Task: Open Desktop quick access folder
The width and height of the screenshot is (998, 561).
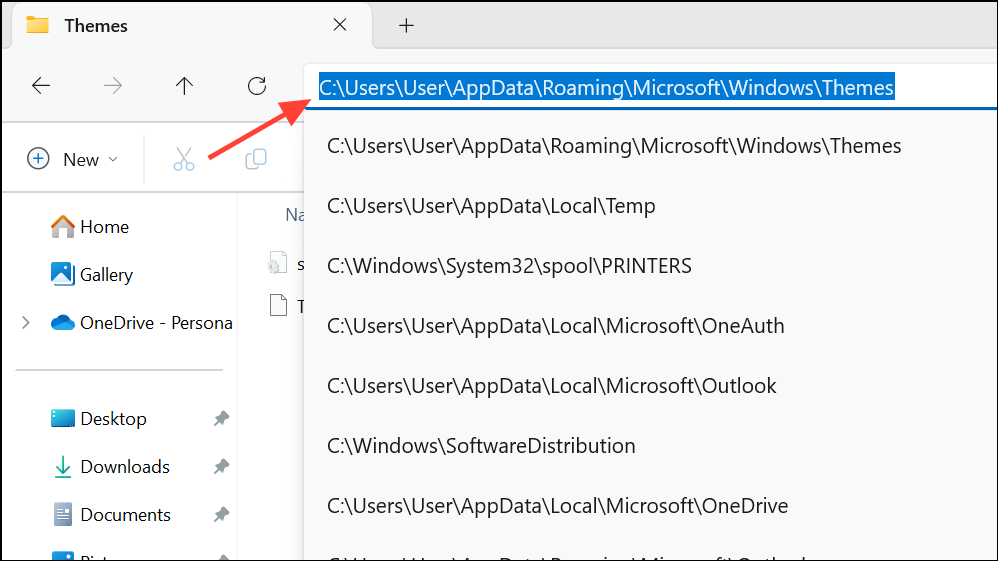Action: (x=99, y=418)
